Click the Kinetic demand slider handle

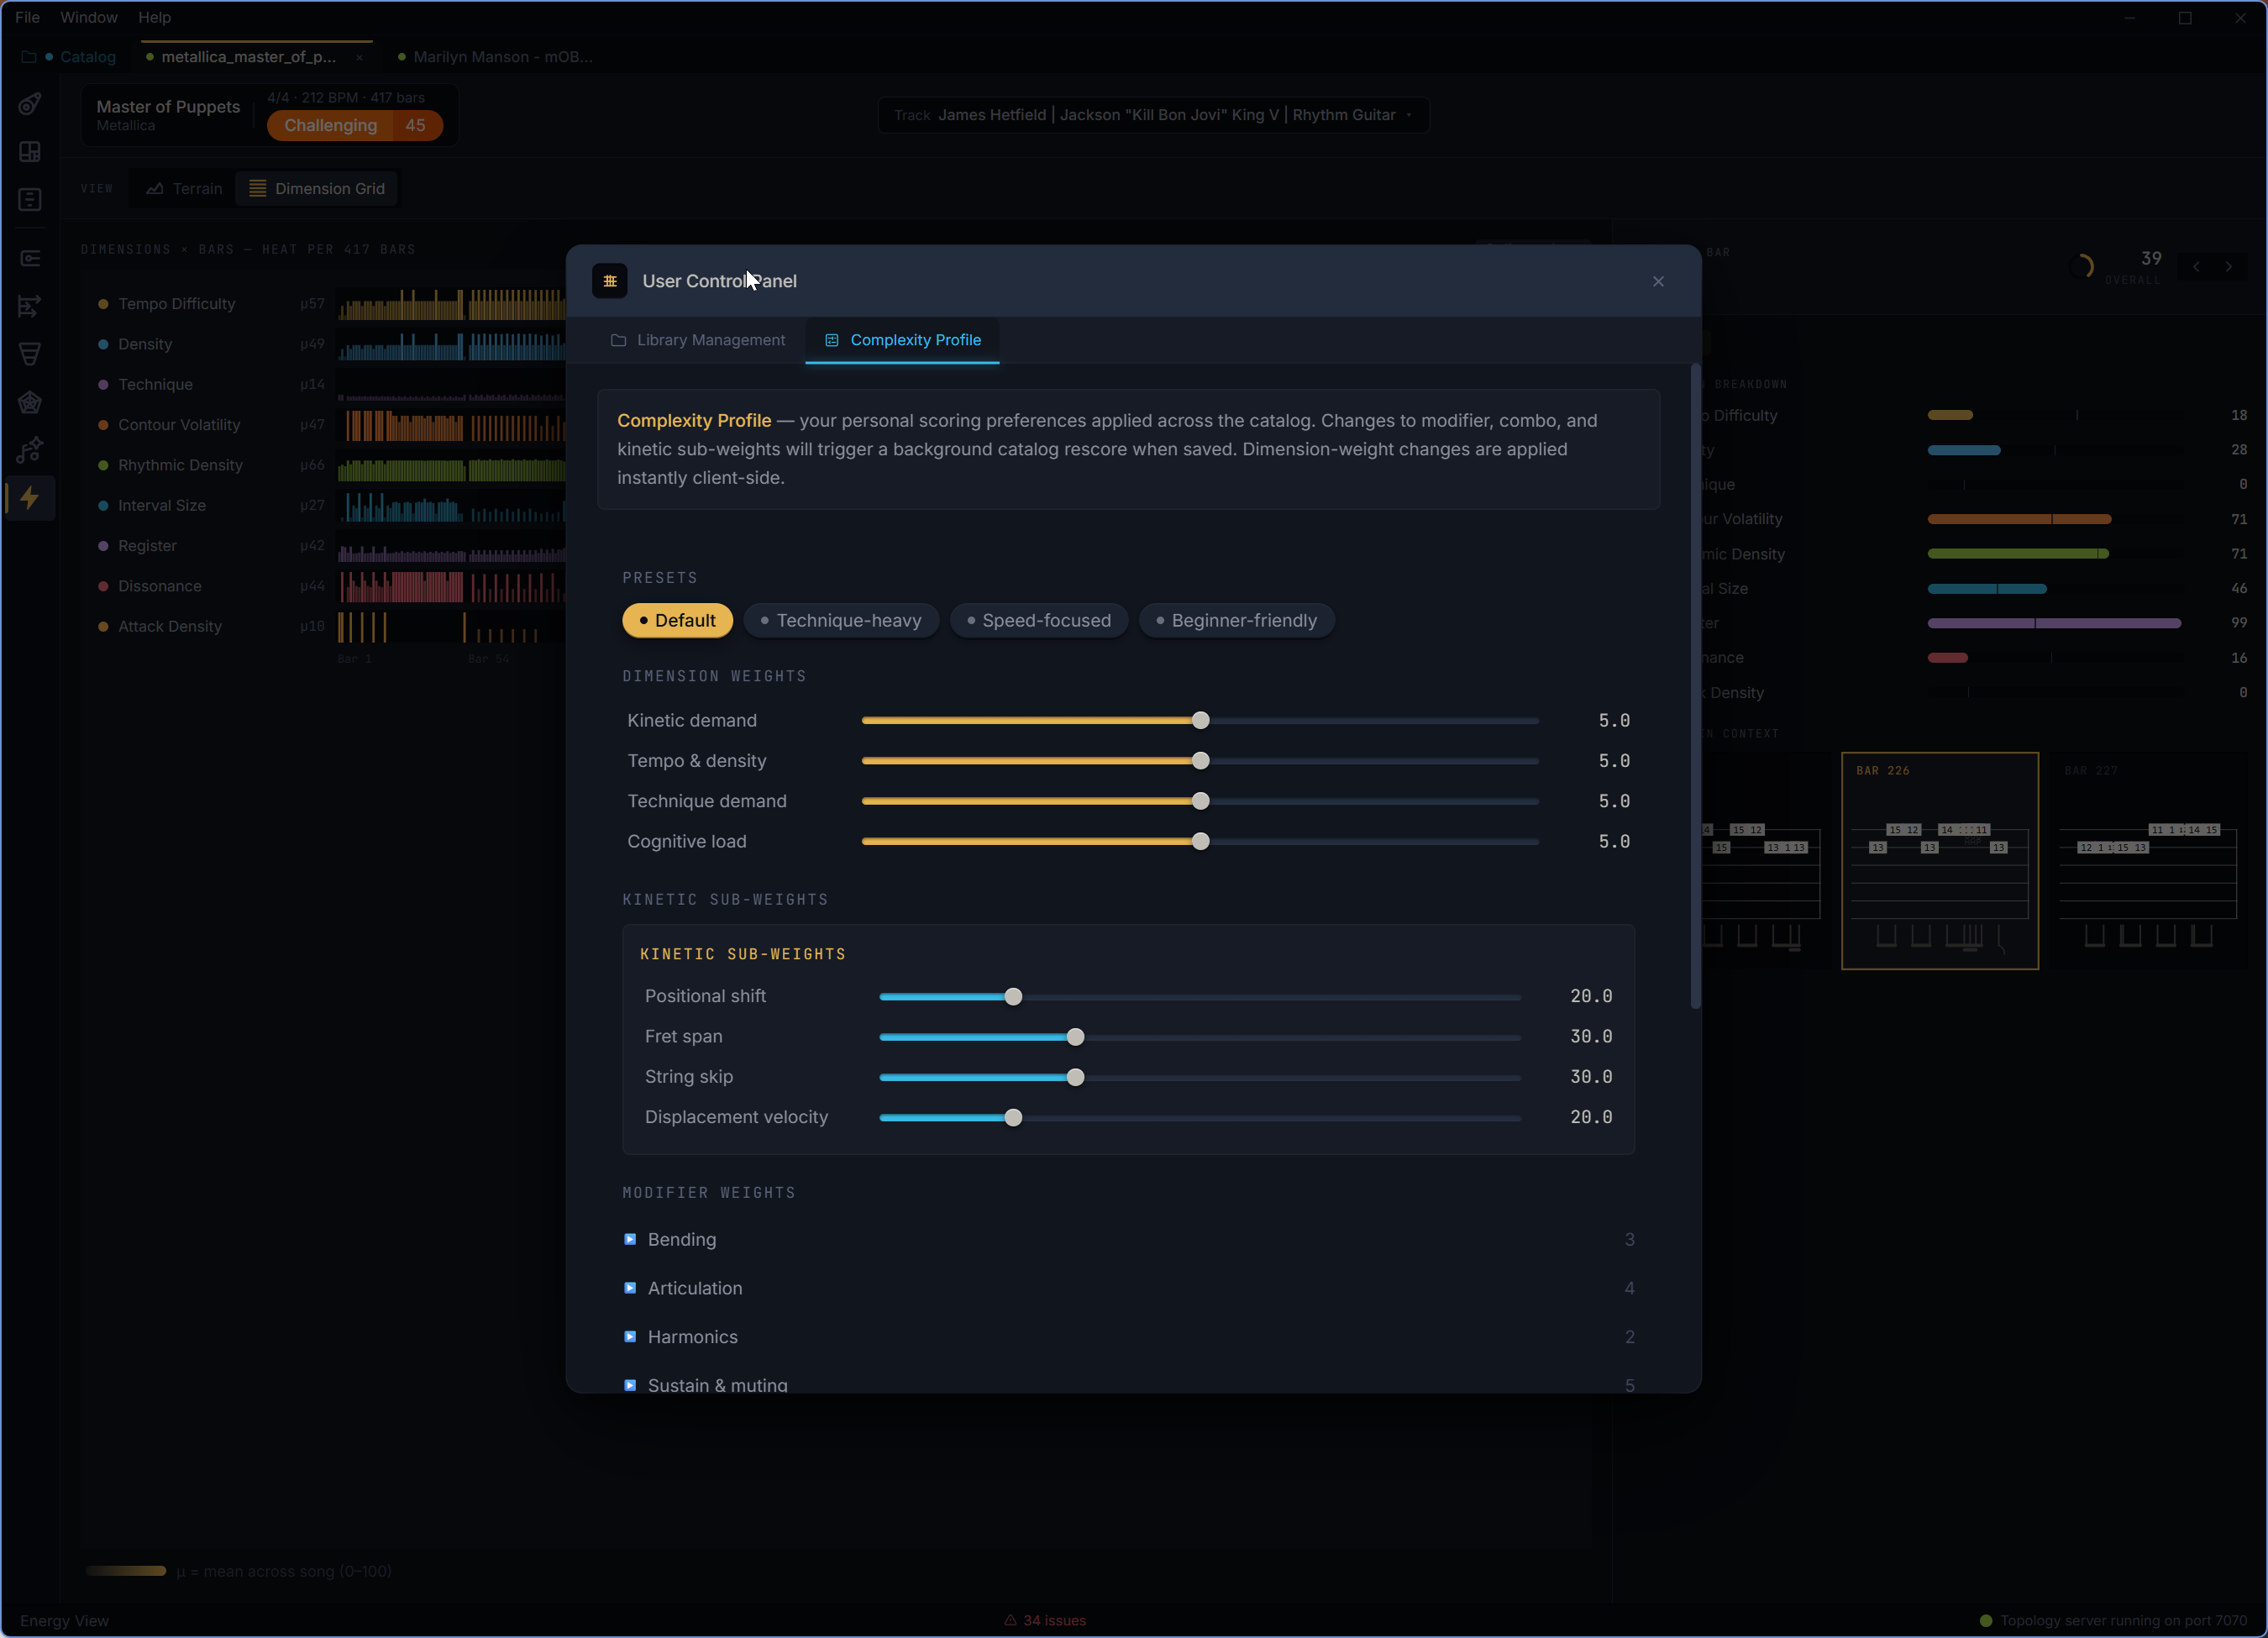click(x=1201, y=720)
